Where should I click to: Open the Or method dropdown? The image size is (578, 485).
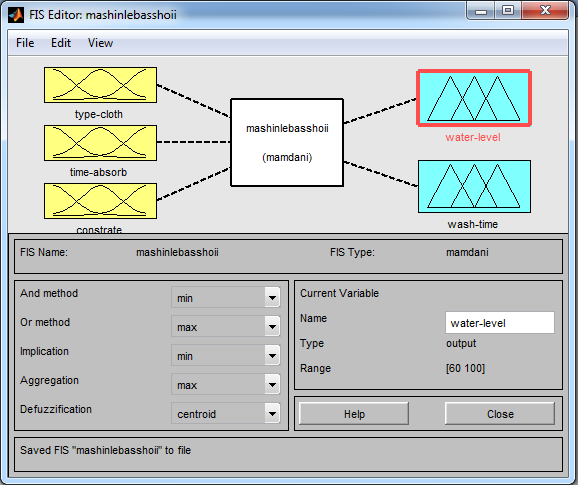226,327
